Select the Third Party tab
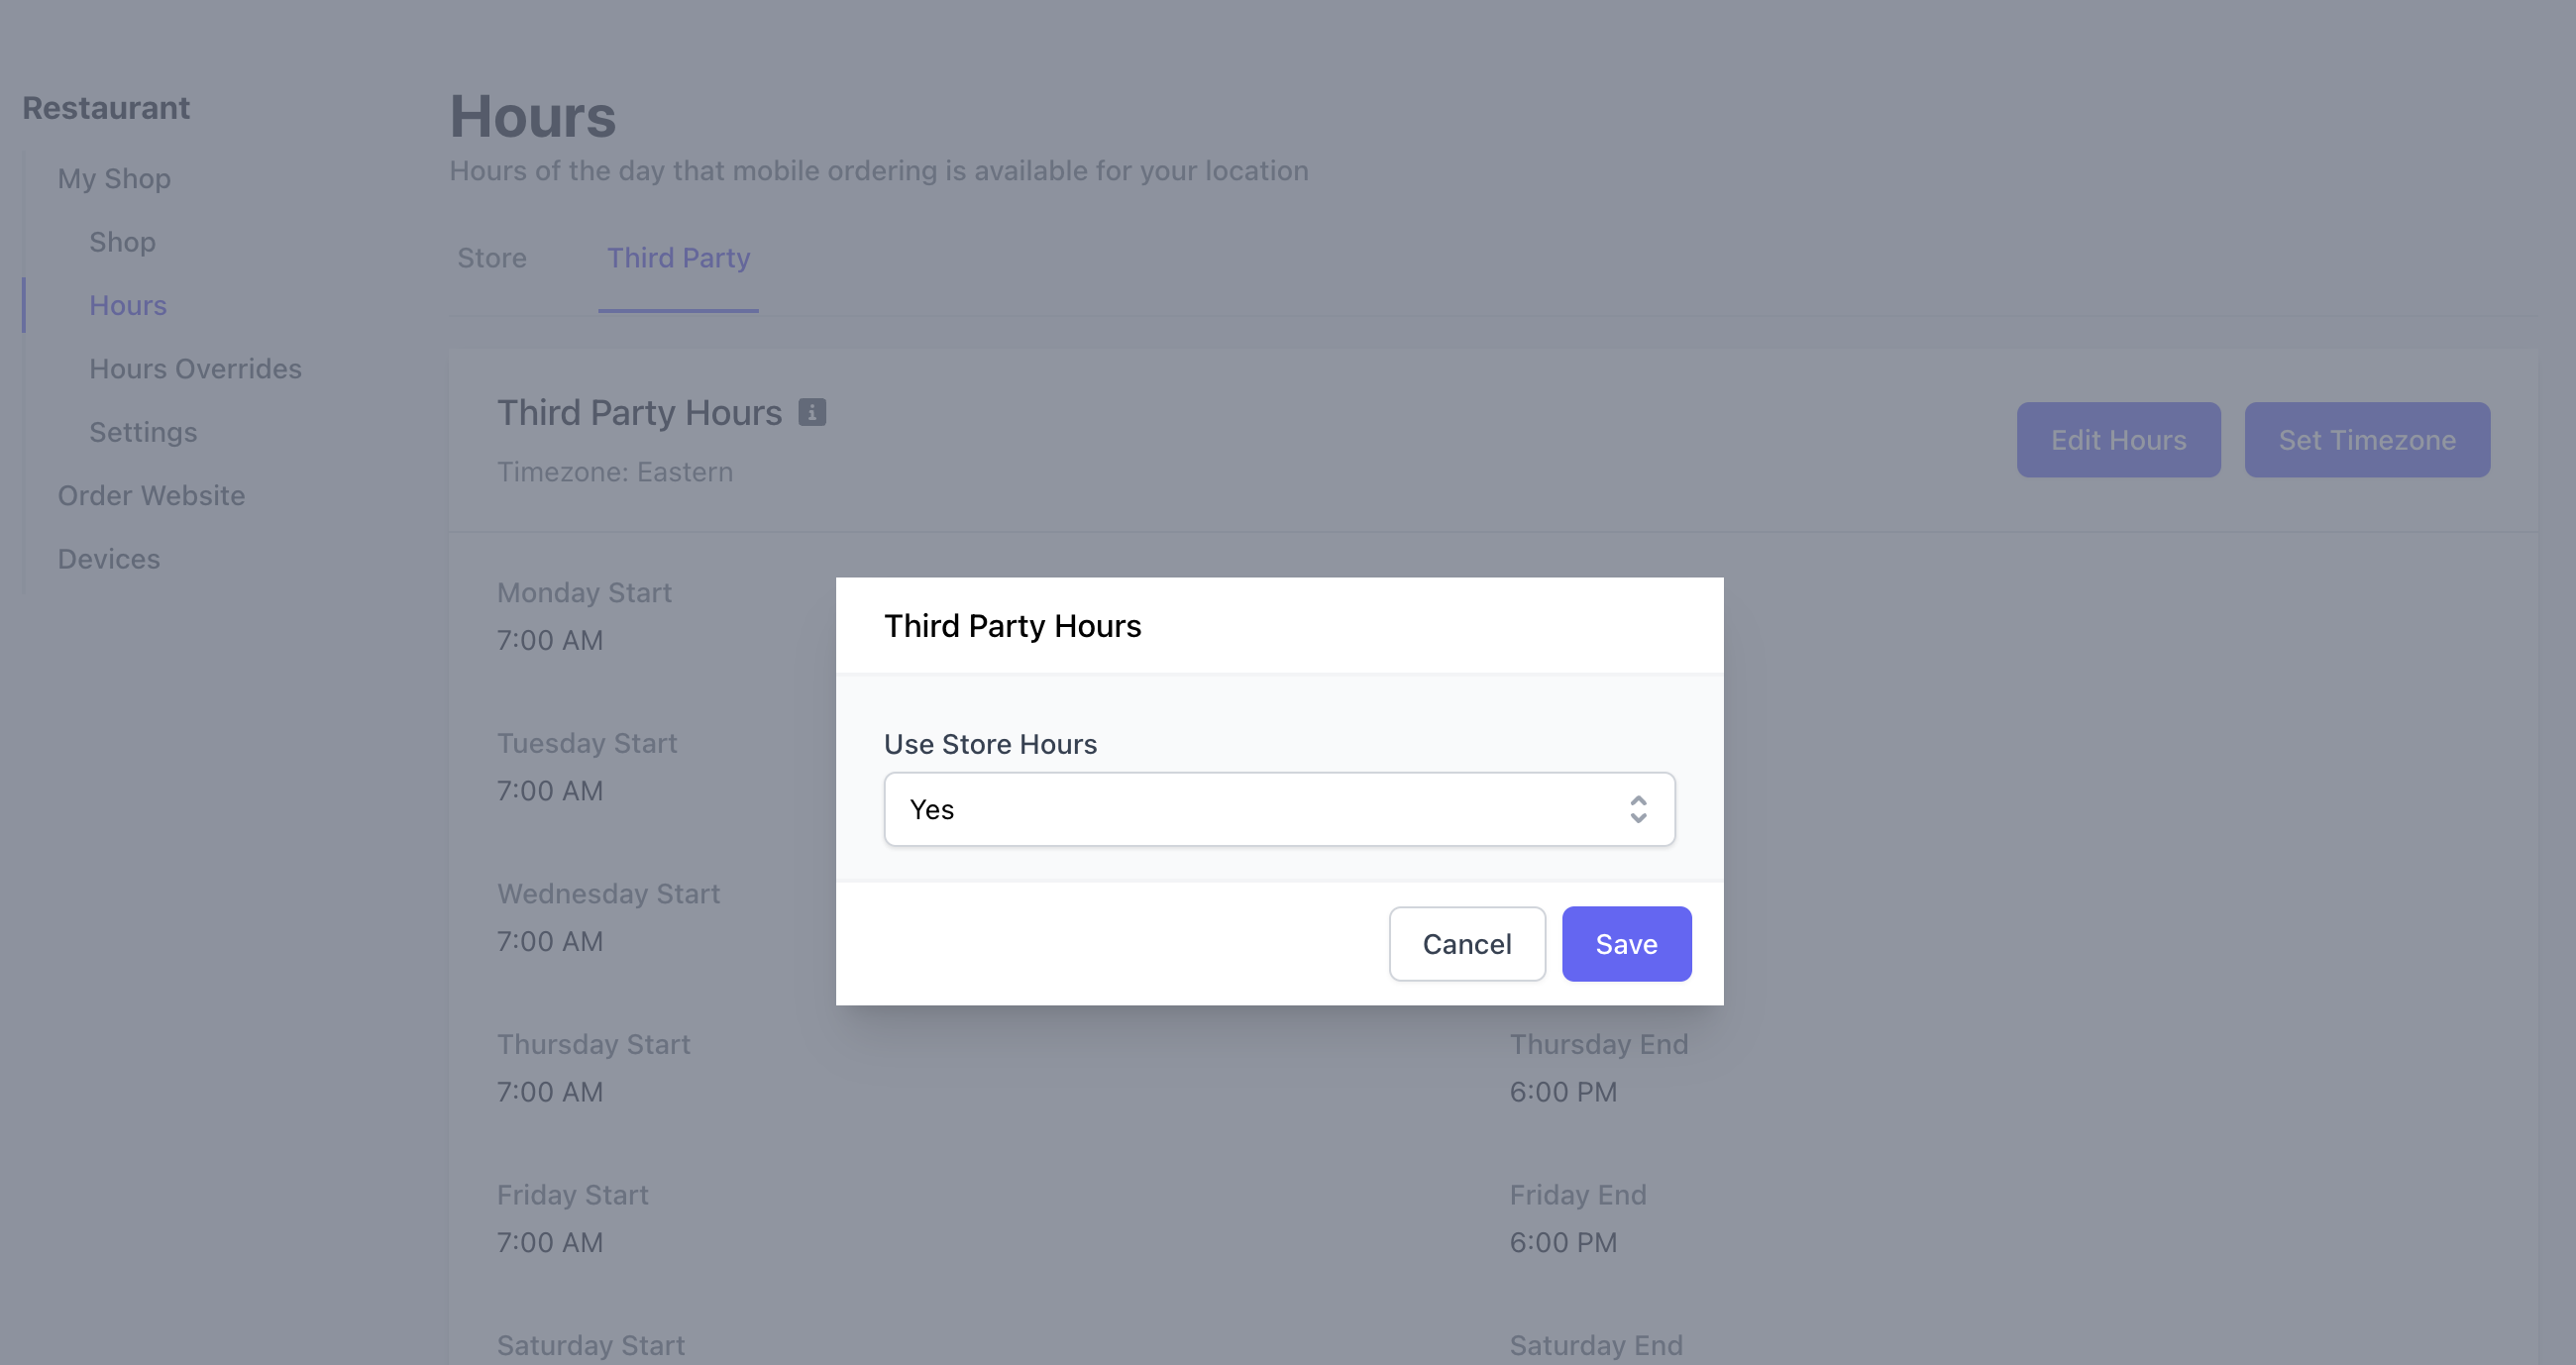 678,258
